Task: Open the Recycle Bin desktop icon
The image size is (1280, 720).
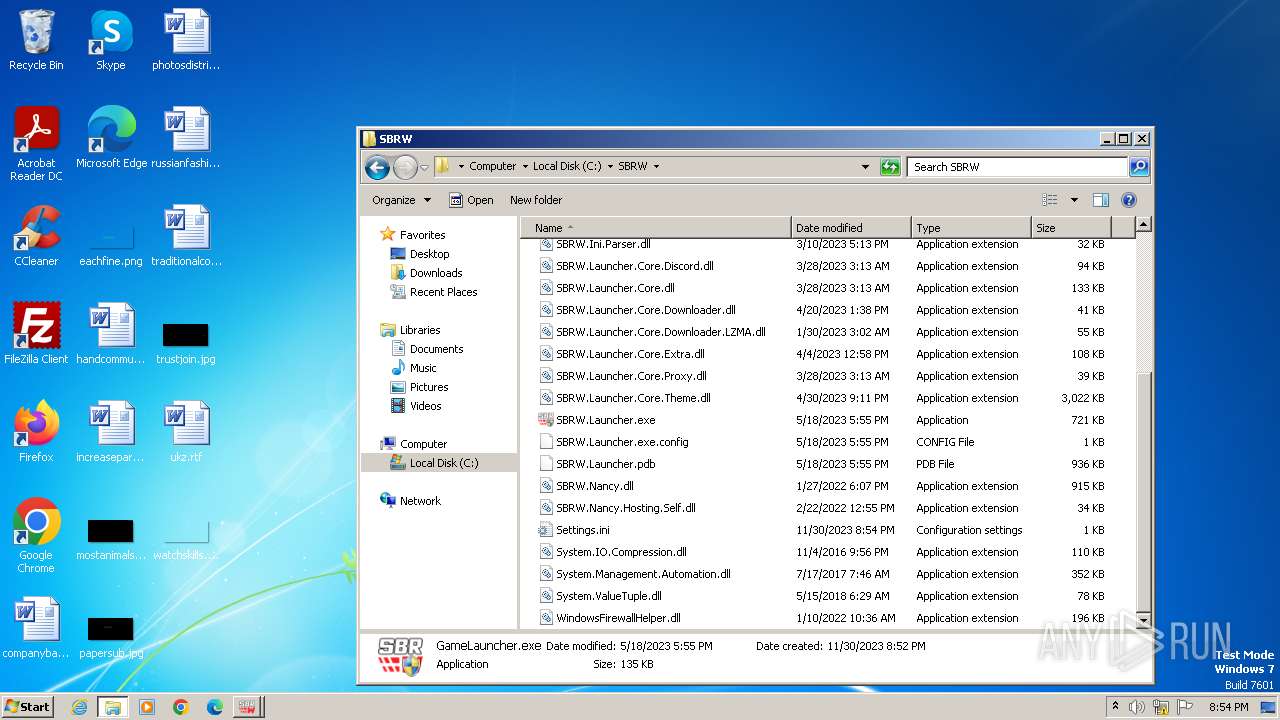Action: (36, 41)
